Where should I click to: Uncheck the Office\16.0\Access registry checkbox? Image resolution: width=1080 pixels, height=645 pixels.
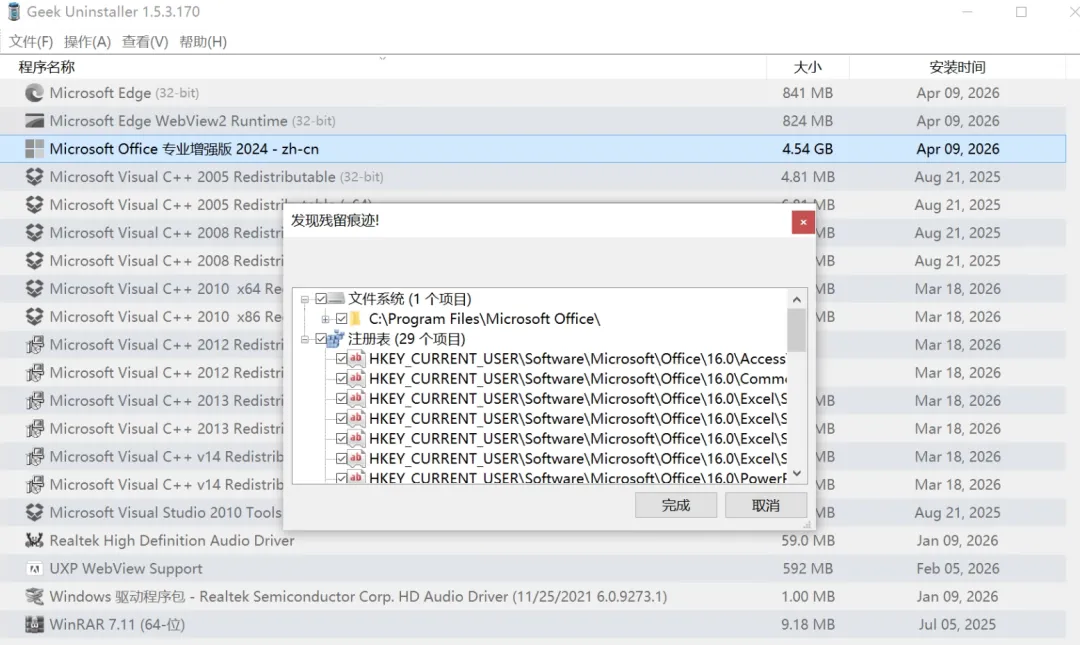click(x=342, y=359)
